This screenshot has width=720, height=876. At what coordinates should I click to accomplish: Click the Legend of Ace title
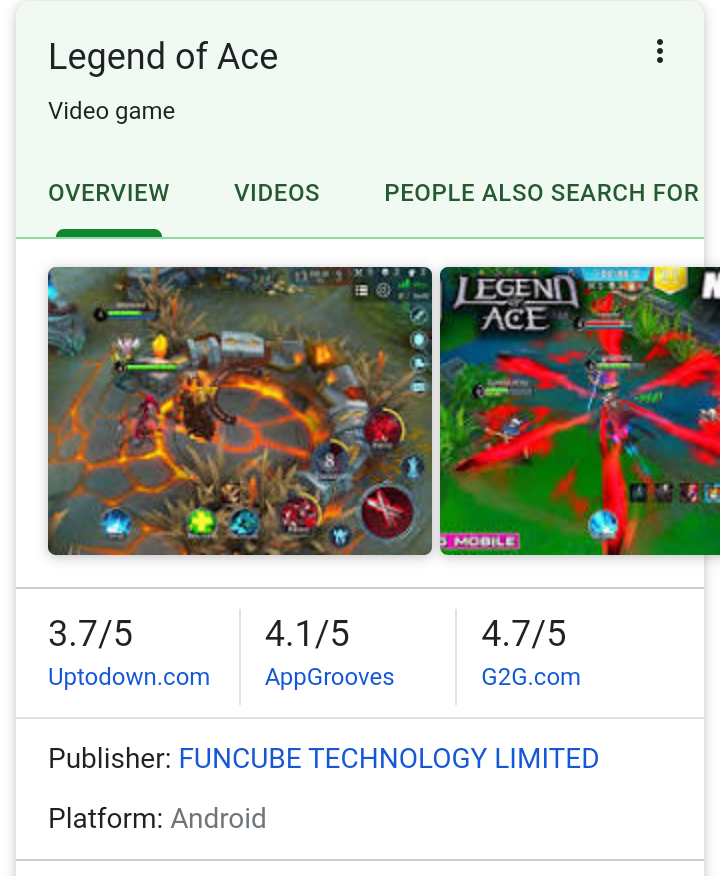pyautogui.click(x=163, y=57)
